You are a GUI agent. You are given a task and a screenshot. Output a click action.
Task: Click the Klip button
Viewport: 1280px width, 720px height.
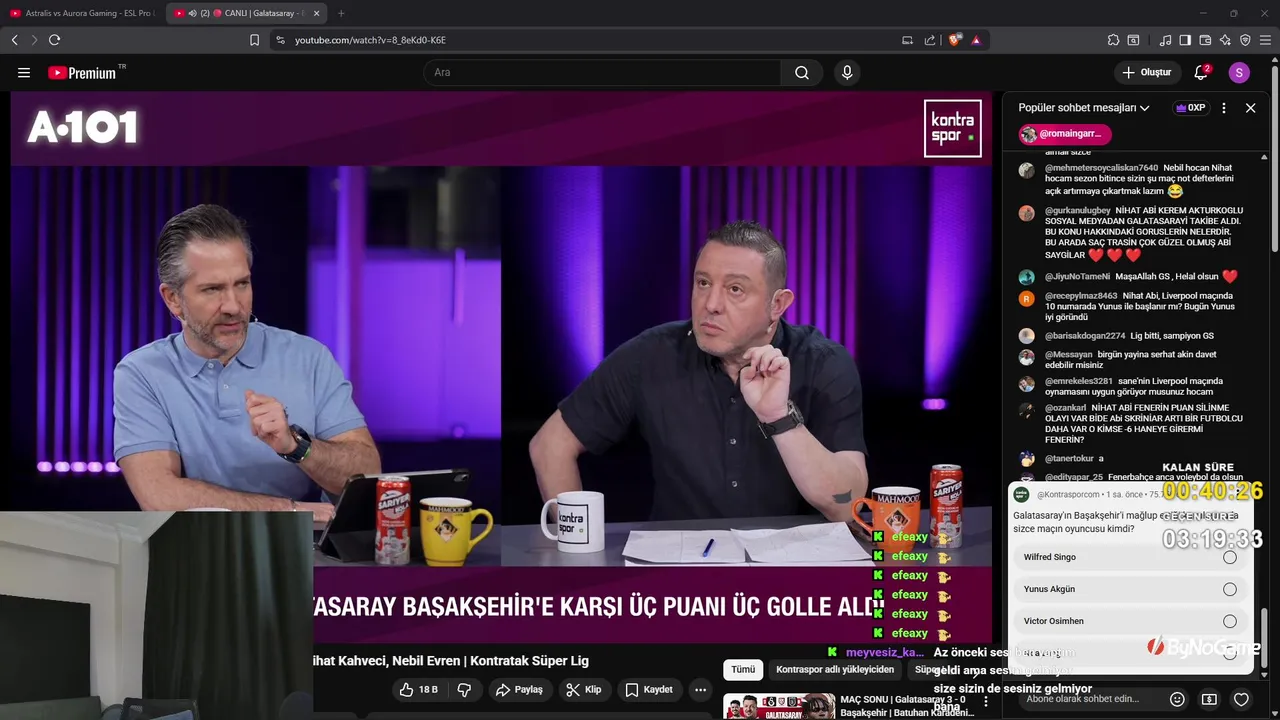pos(583,690)
